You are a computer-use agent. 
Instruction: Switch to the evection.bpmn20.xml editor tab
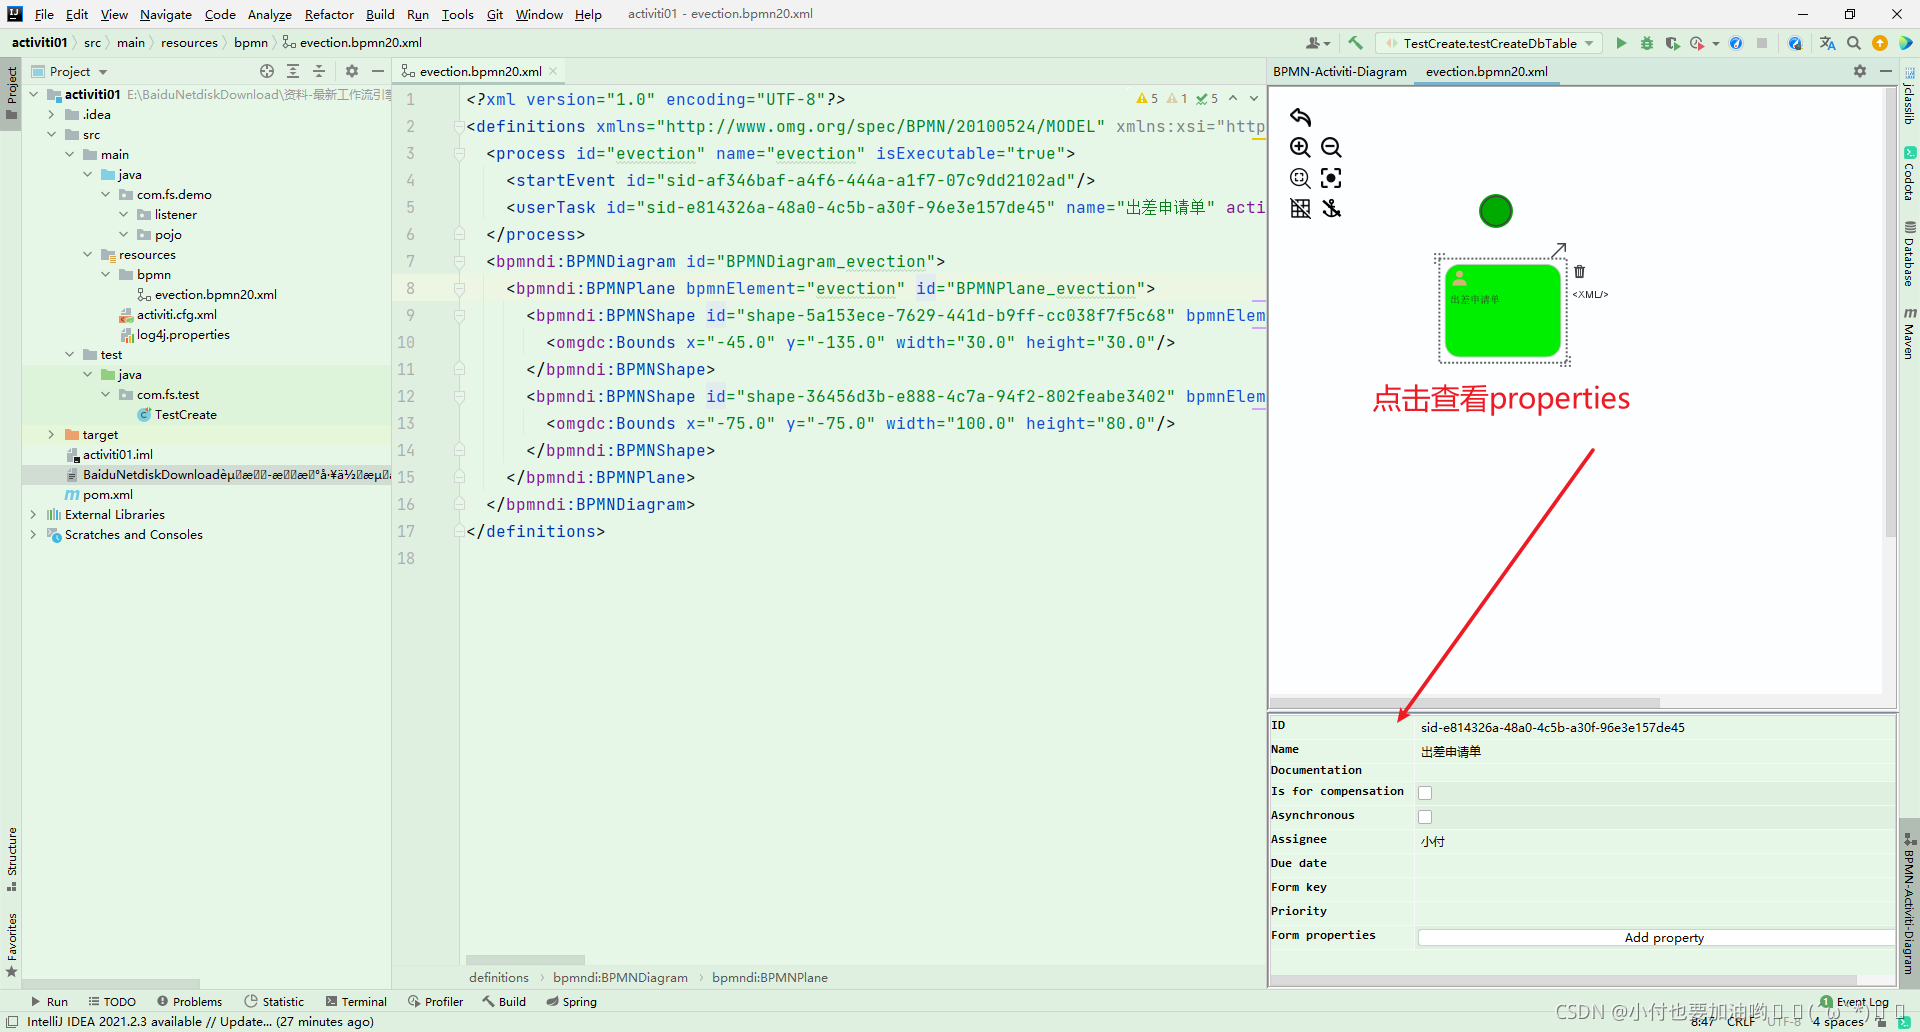click(x=480, y=71)
